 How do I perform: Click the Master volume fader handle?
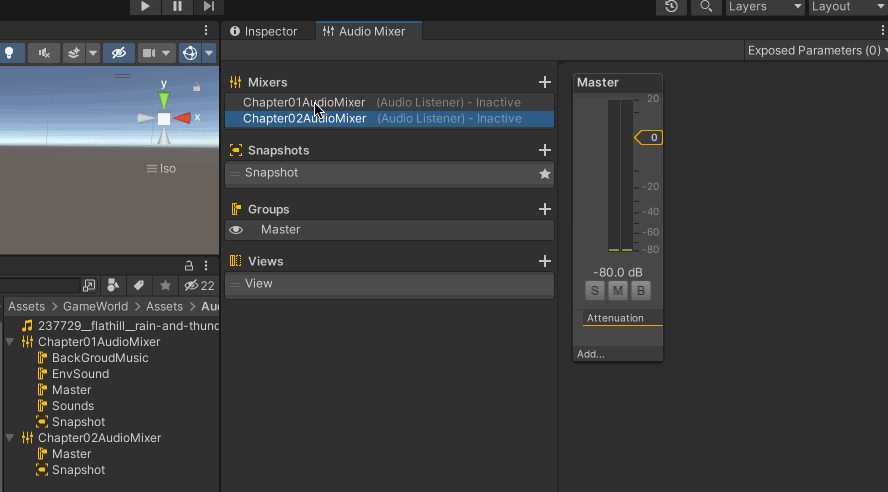click(x=649, y=138)
